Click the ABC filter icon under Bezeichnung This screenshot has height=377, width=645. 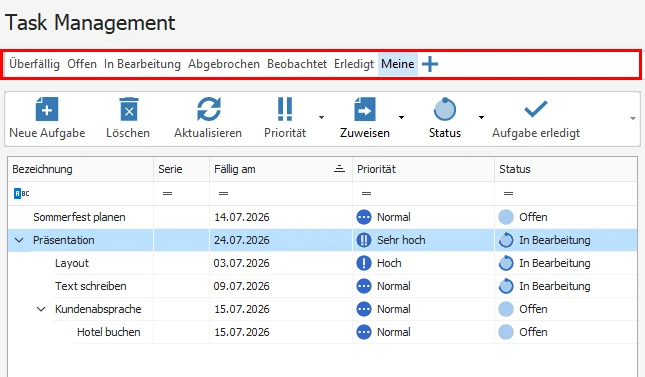tap(21, 193)
